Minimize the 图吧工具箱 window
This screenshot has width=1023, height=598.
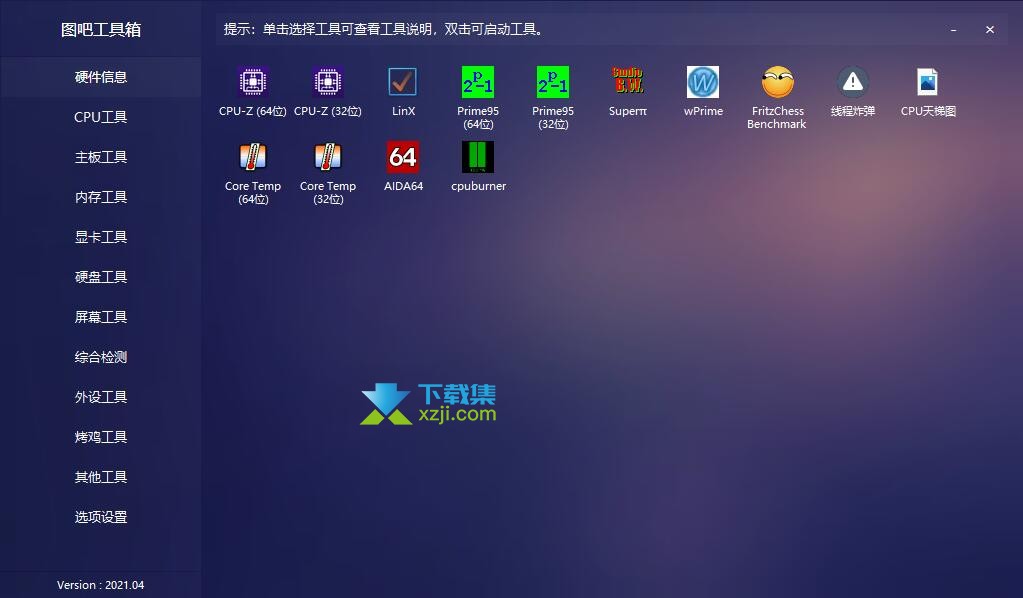pos(954,30)
